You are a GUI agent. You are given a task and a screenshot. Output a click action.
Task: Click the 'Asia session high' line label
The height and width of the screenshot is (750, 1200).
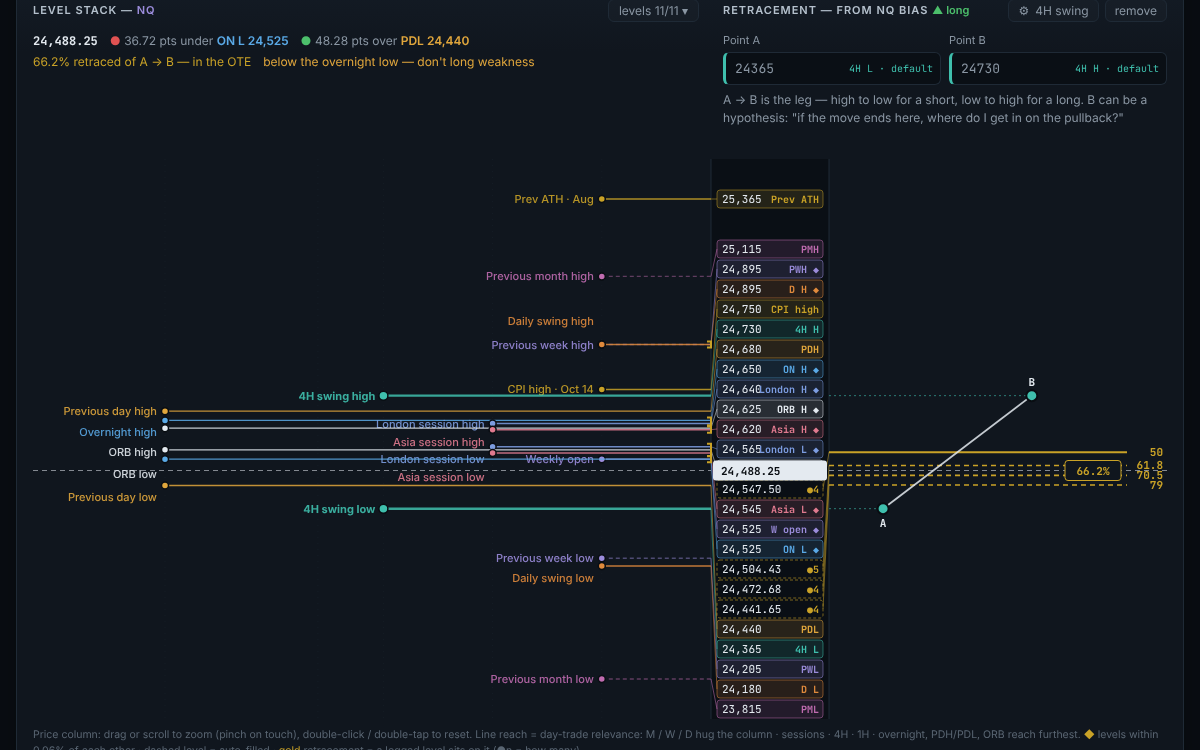click(x=439, y=442)
